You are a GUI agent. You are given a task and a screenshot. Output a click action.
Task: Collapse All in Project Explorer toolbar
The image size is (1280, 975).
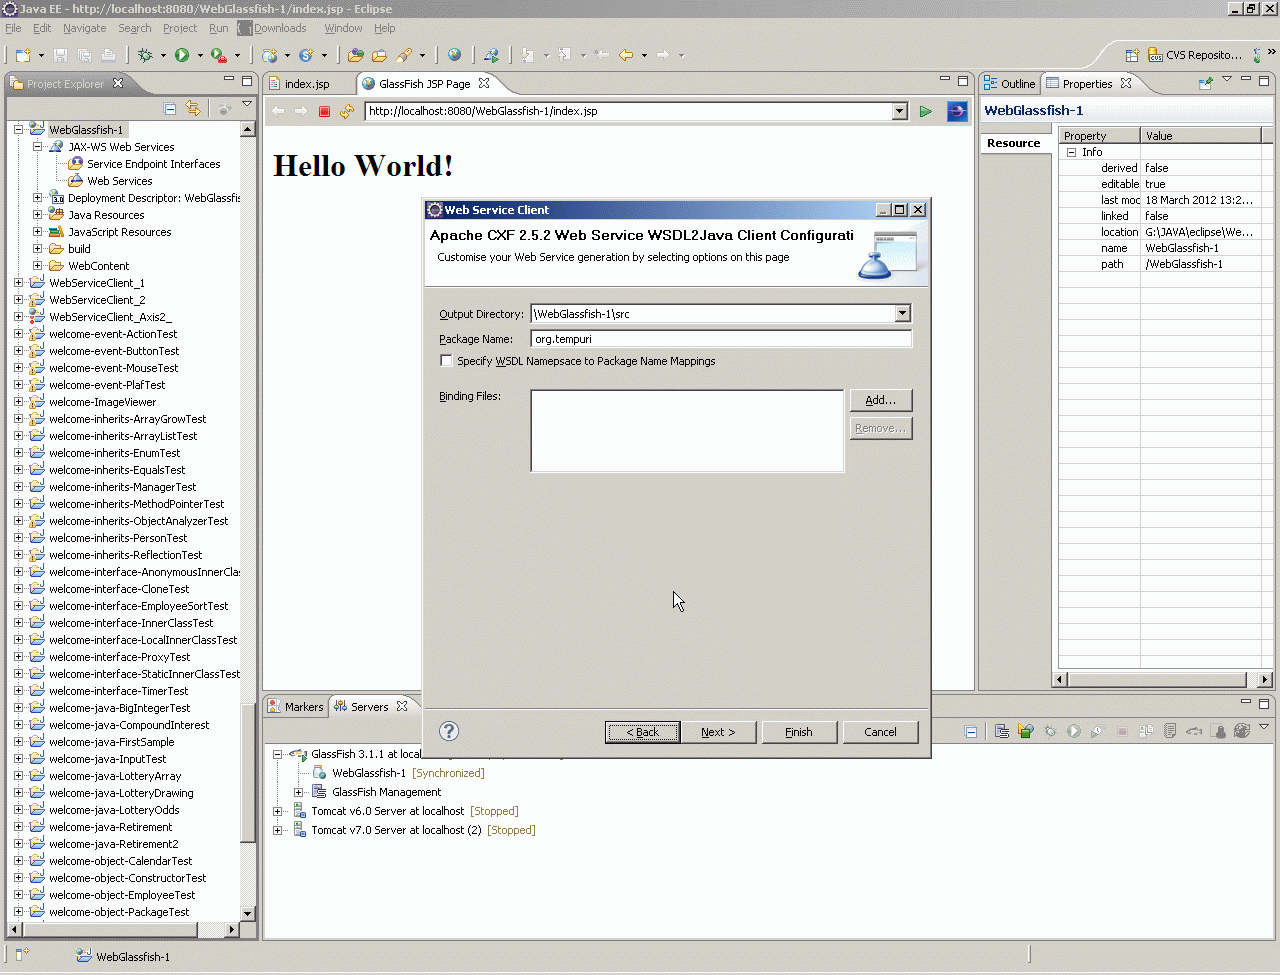click(170, 109)
